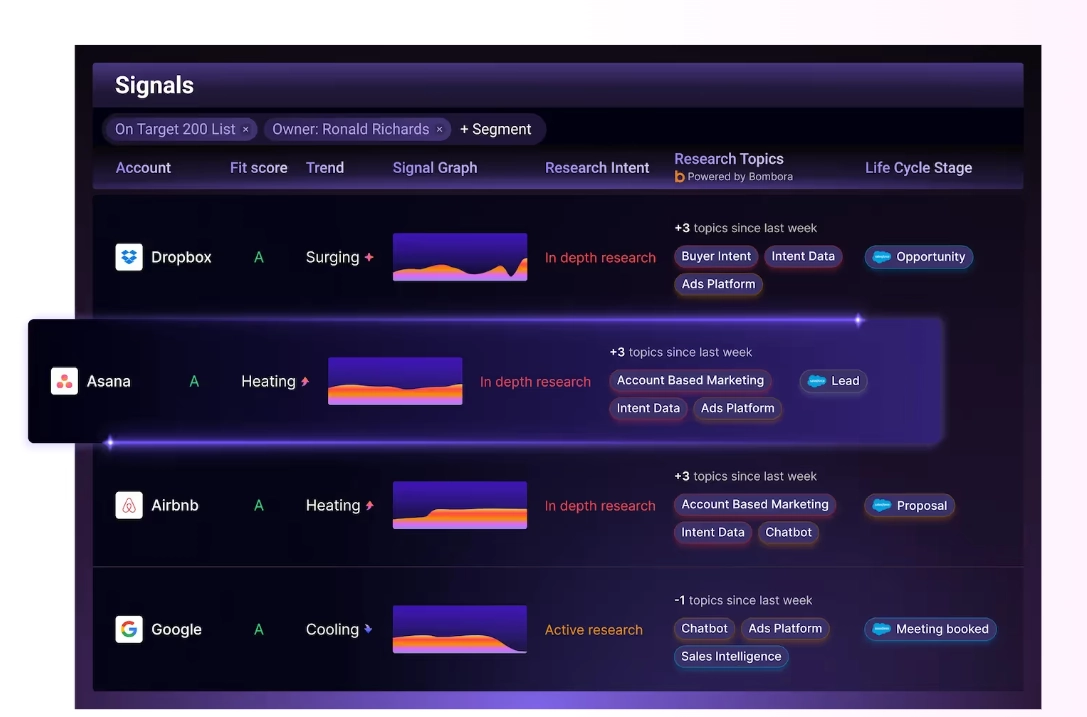The width and height of the screenshot is (1087, 717).
Task: Click the Bombora logo icon
Action: (x=679, y=177)
